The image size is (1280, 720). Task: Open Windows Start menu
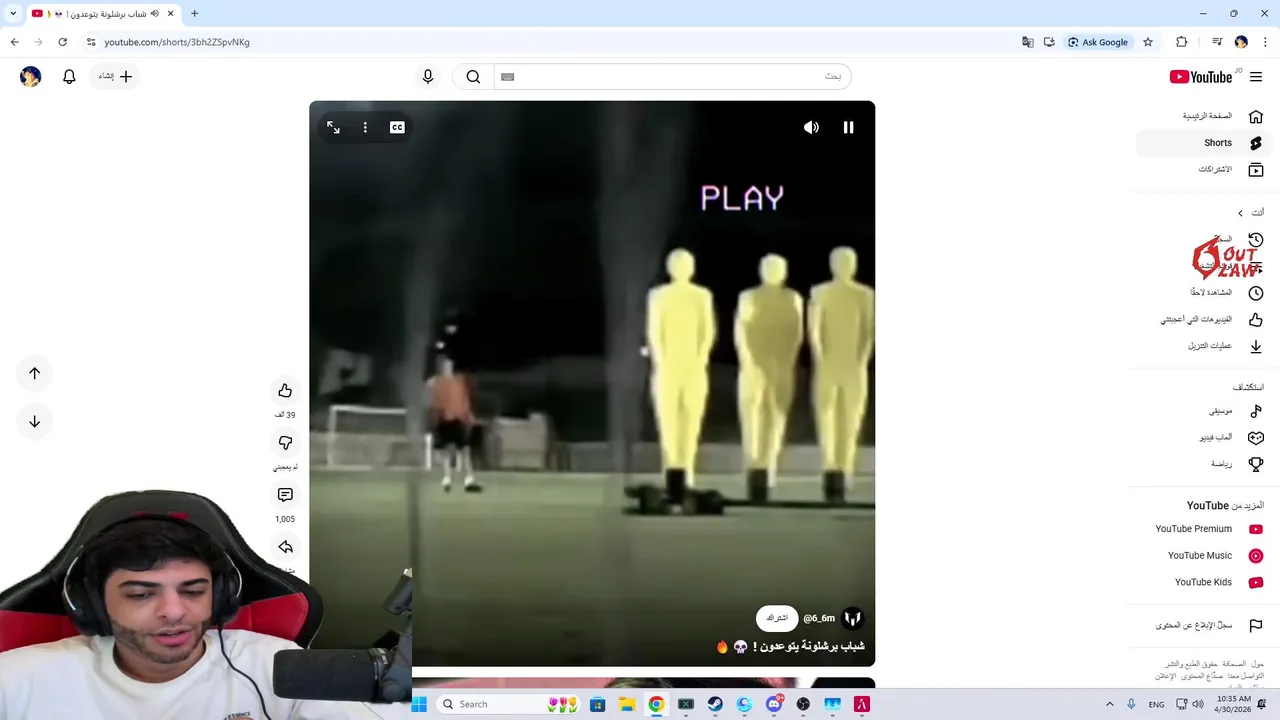click(x=419, y=704)
